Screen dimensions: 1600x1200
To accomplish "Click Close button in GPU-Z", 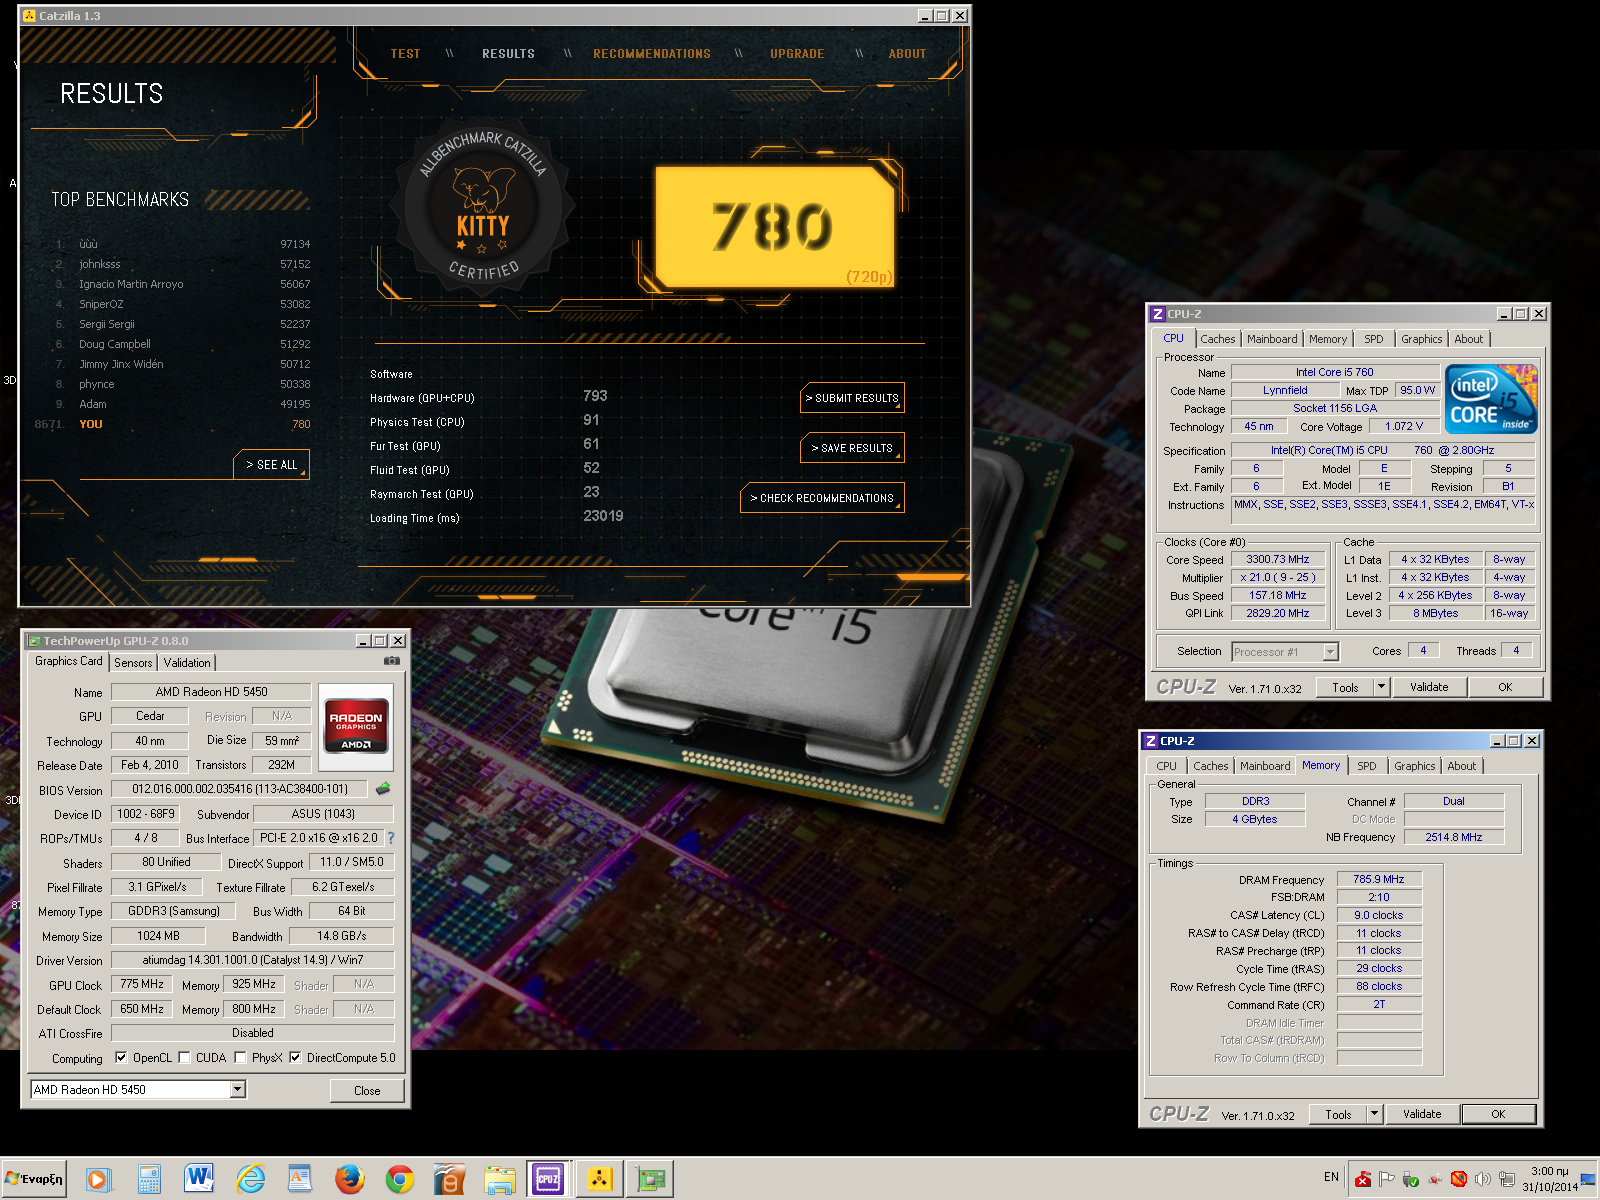I will click(x=367, y=1091).
